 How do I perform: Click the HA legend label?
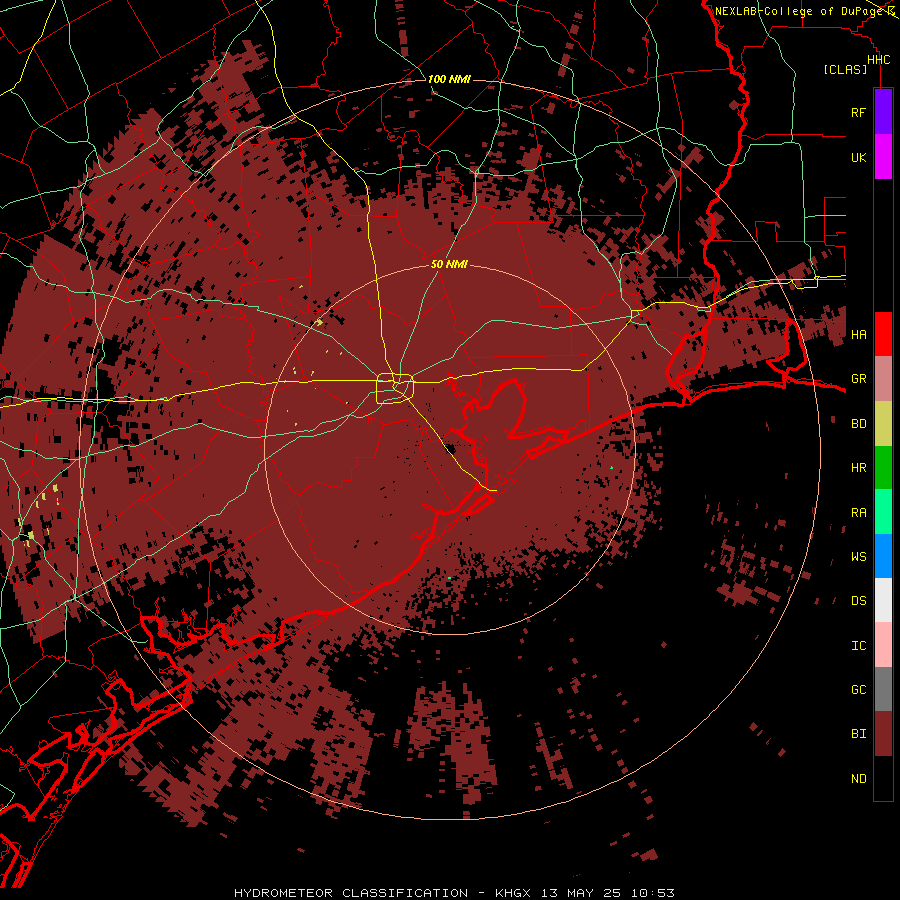(859, 334)
